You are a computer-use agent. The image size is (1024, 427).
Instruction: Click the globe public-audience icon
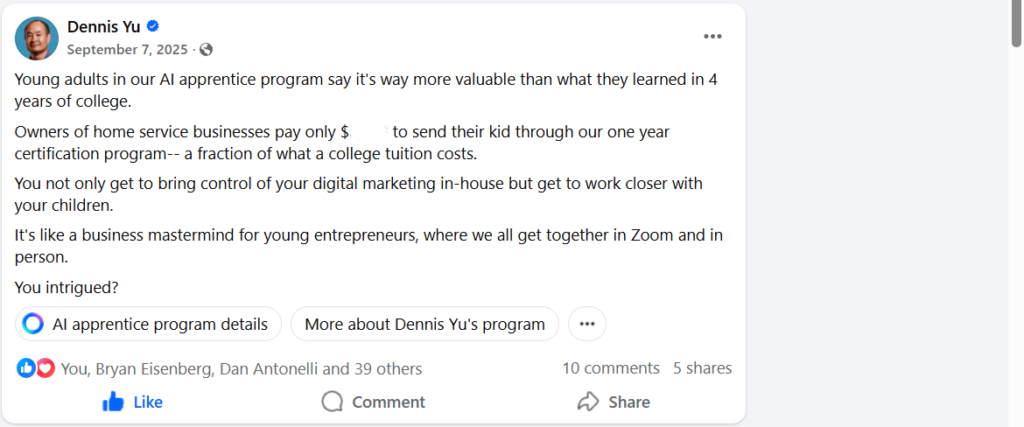point(206,49)
